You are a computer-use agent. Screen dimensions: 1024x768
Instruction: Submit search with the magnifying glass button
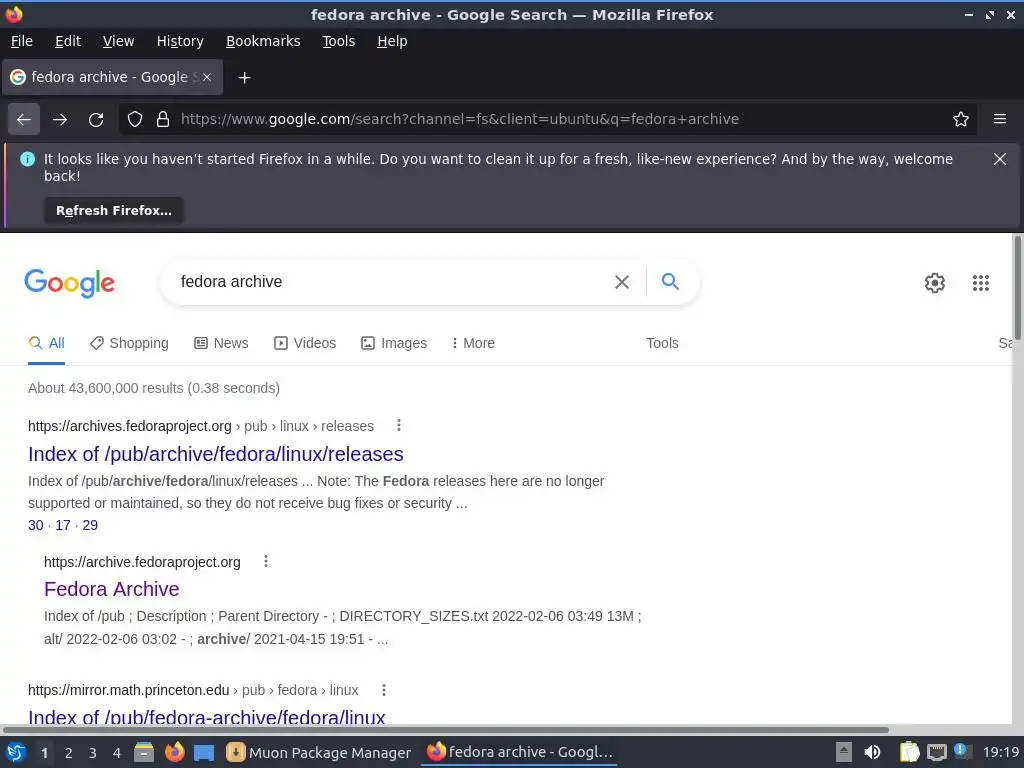[670, 281]
